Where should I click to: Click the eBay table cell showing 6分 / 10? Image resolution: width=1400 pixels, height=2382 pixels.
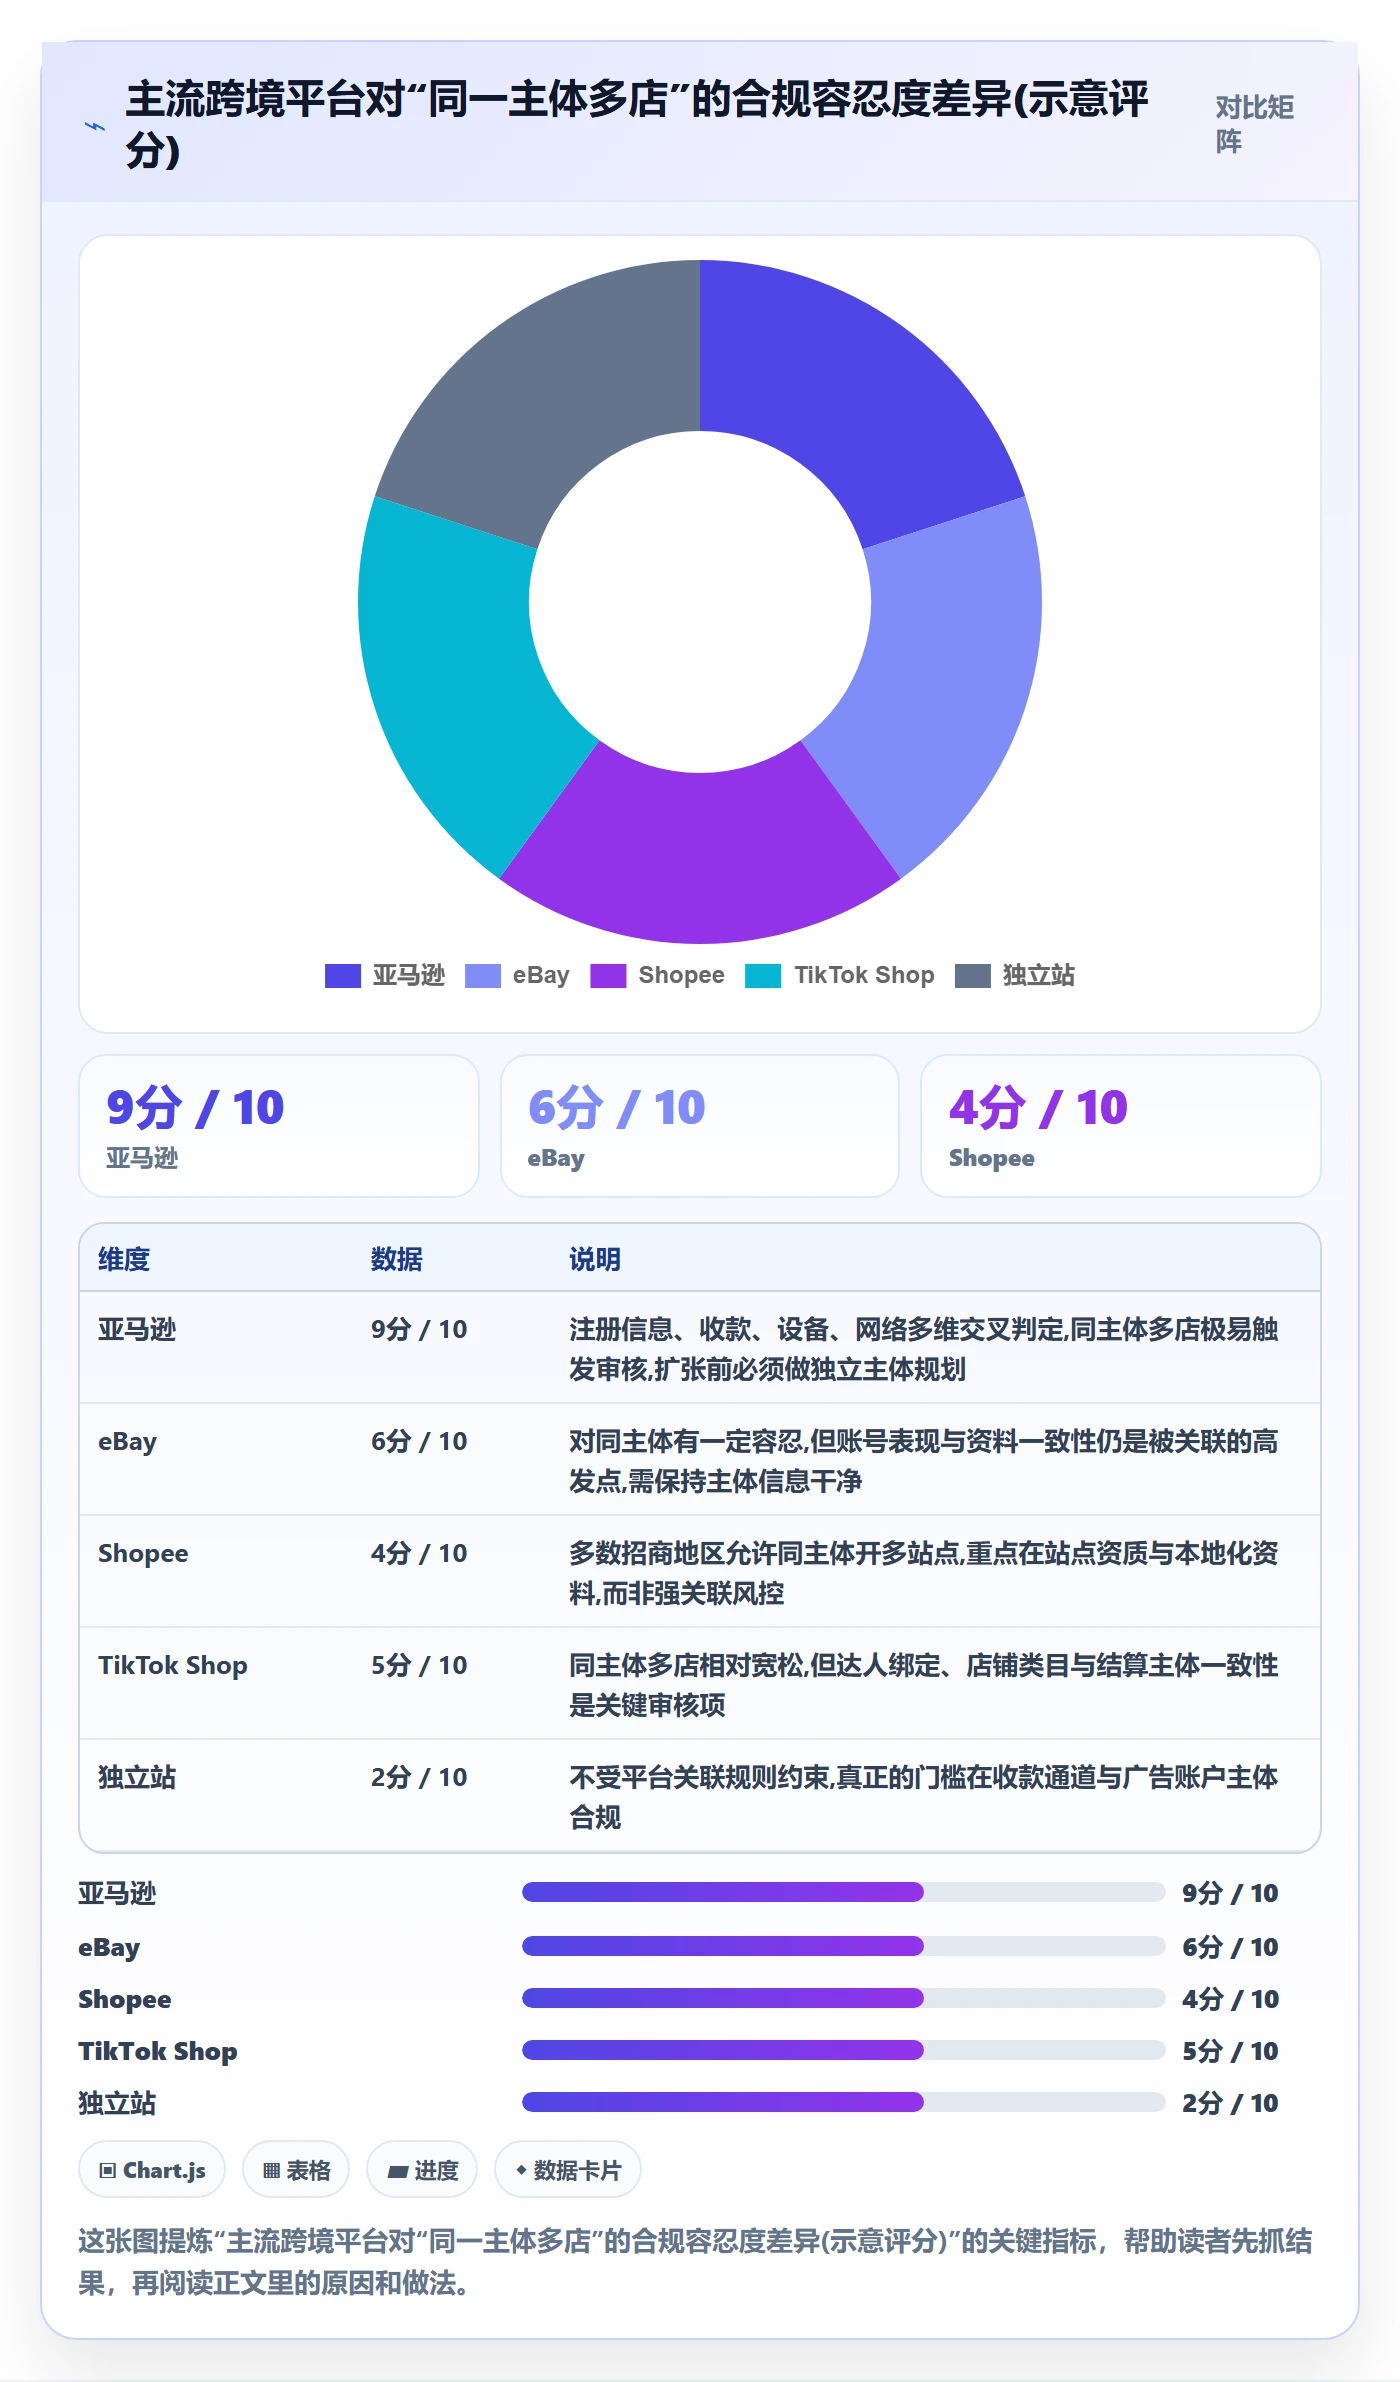click(419, 1441)
